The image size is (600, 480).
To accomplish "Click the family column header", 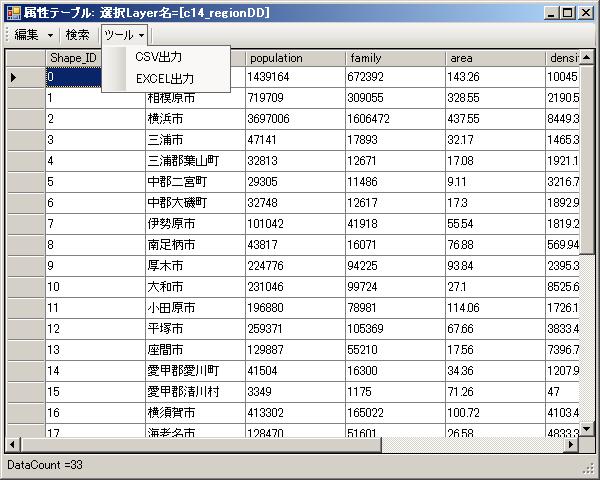I will point(393,58).
